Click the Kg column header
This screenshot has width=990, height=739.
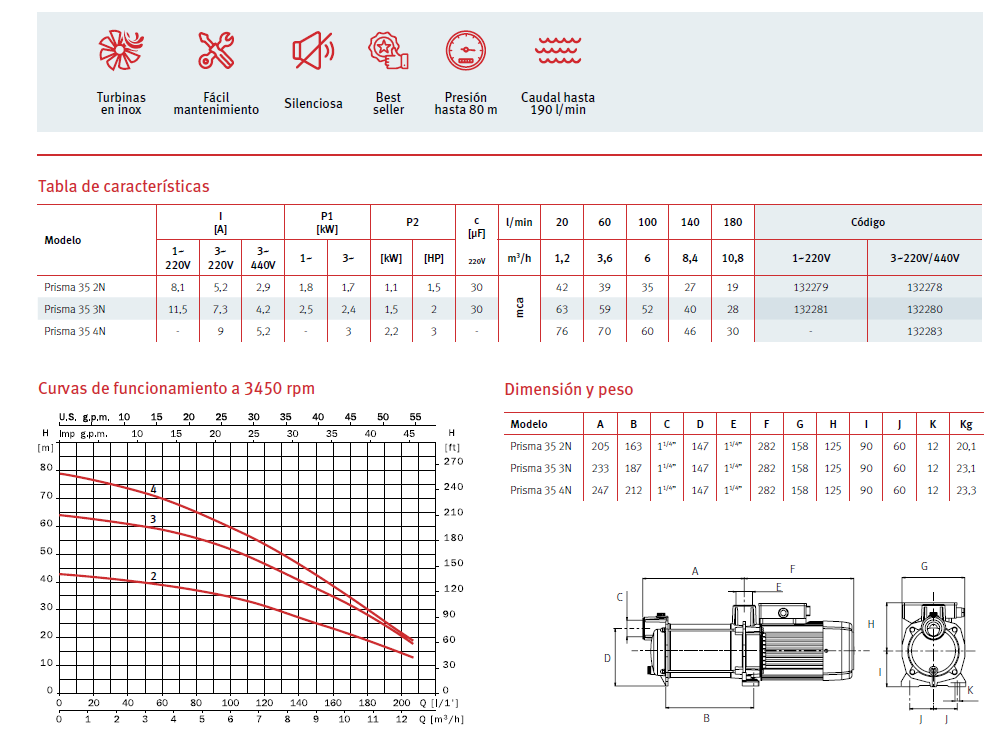click(x=966, y=424)
